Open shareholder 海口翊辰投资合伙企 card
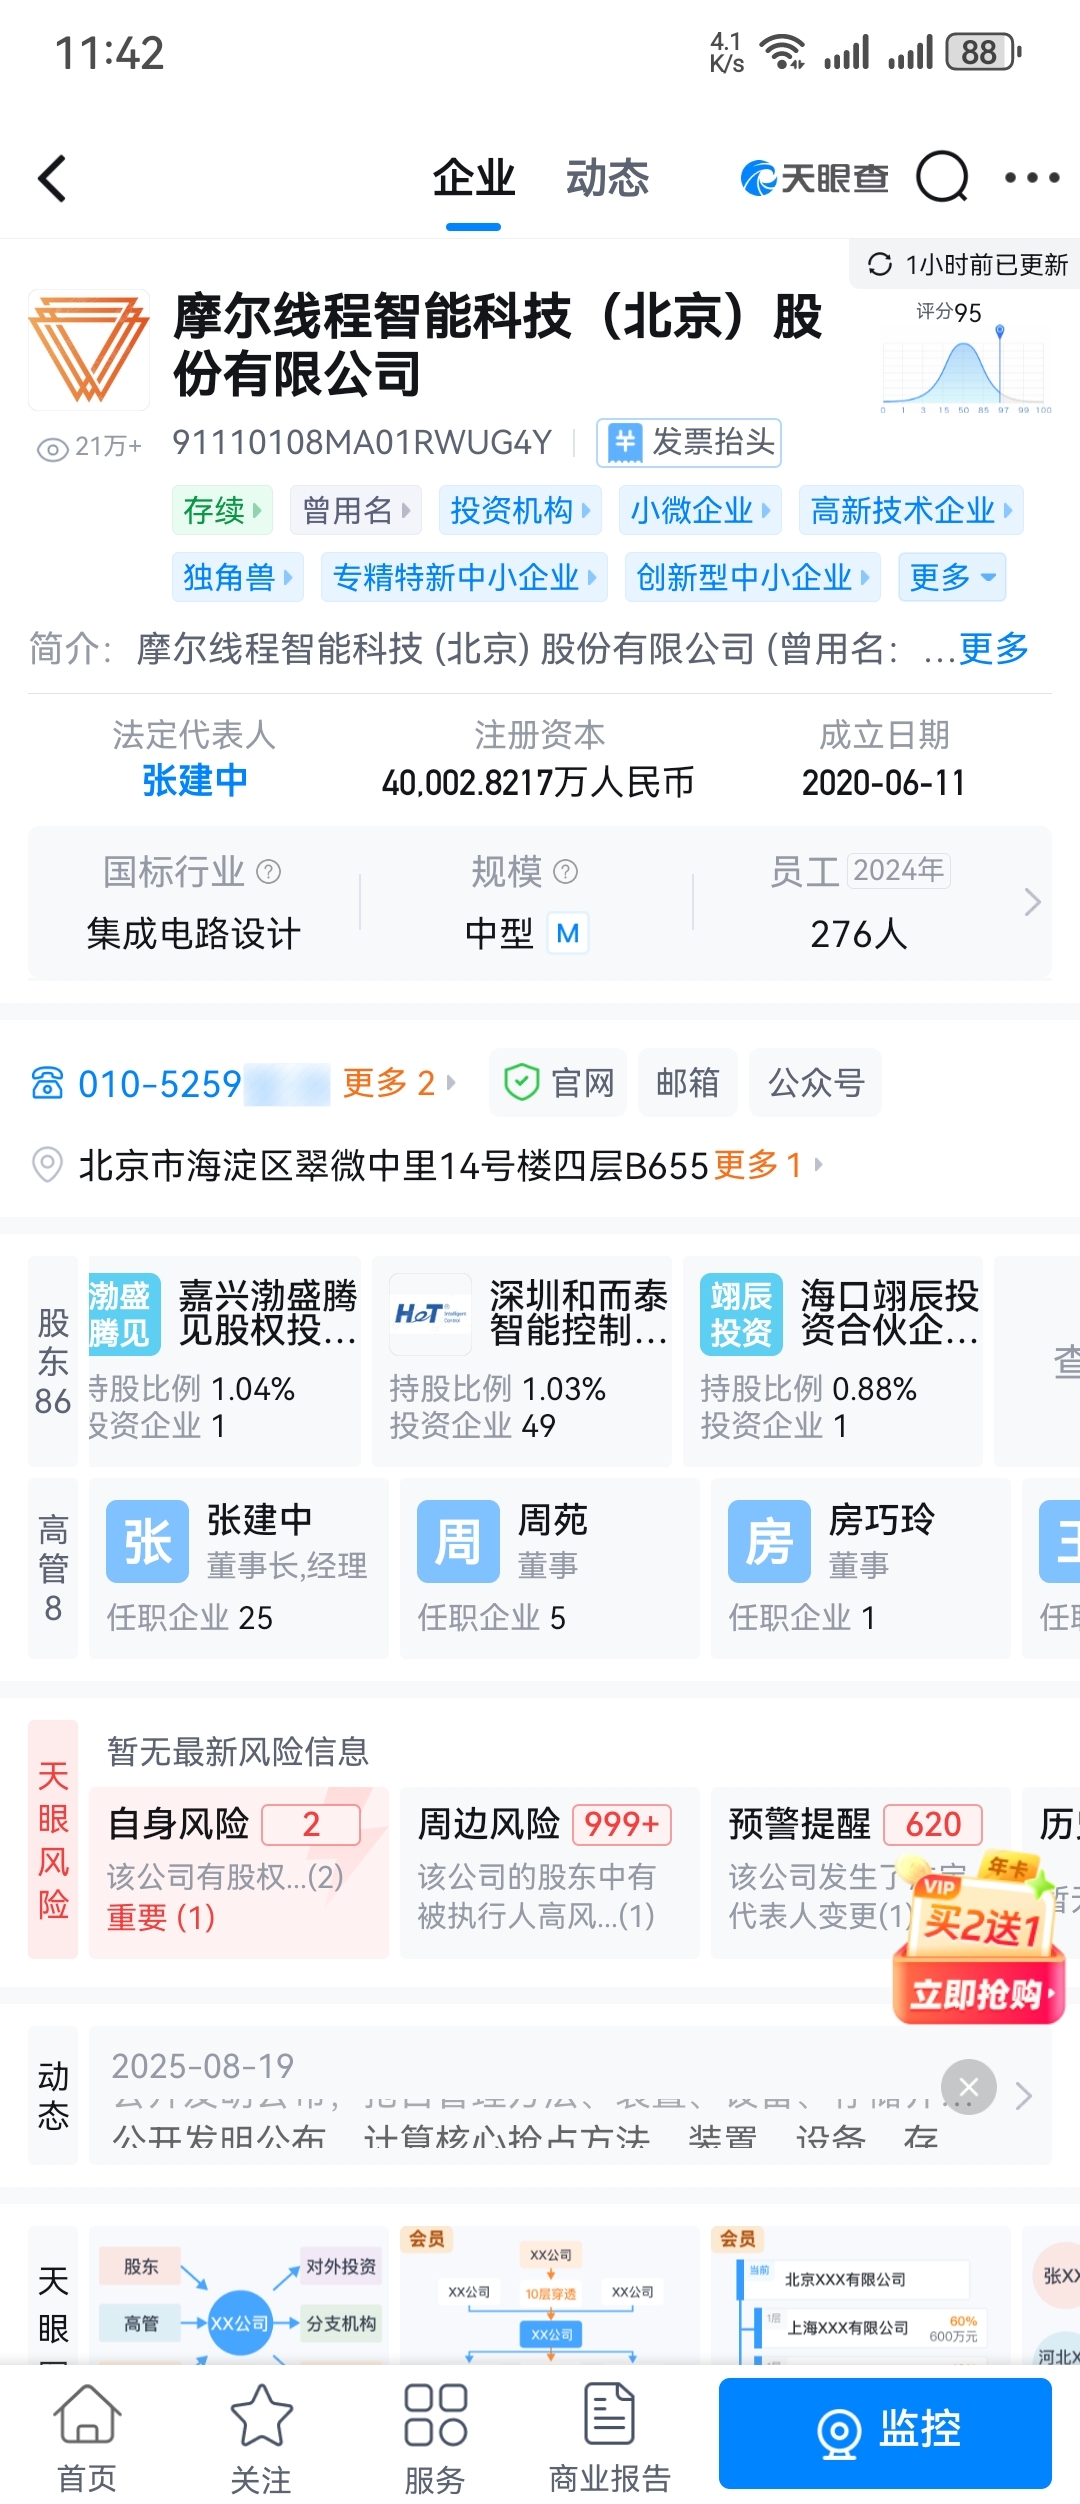 (833, 1361)
